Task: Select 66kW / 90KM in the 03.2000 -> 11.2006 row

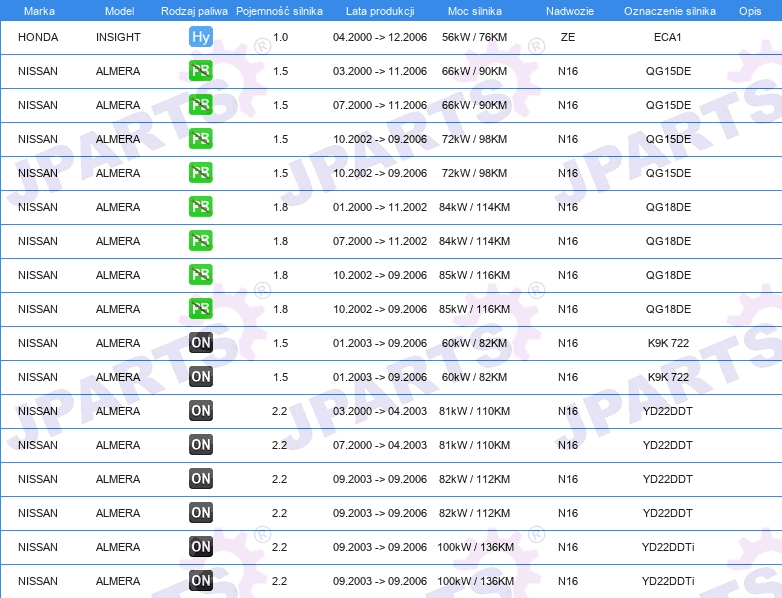Action: [x=474, y=71]
